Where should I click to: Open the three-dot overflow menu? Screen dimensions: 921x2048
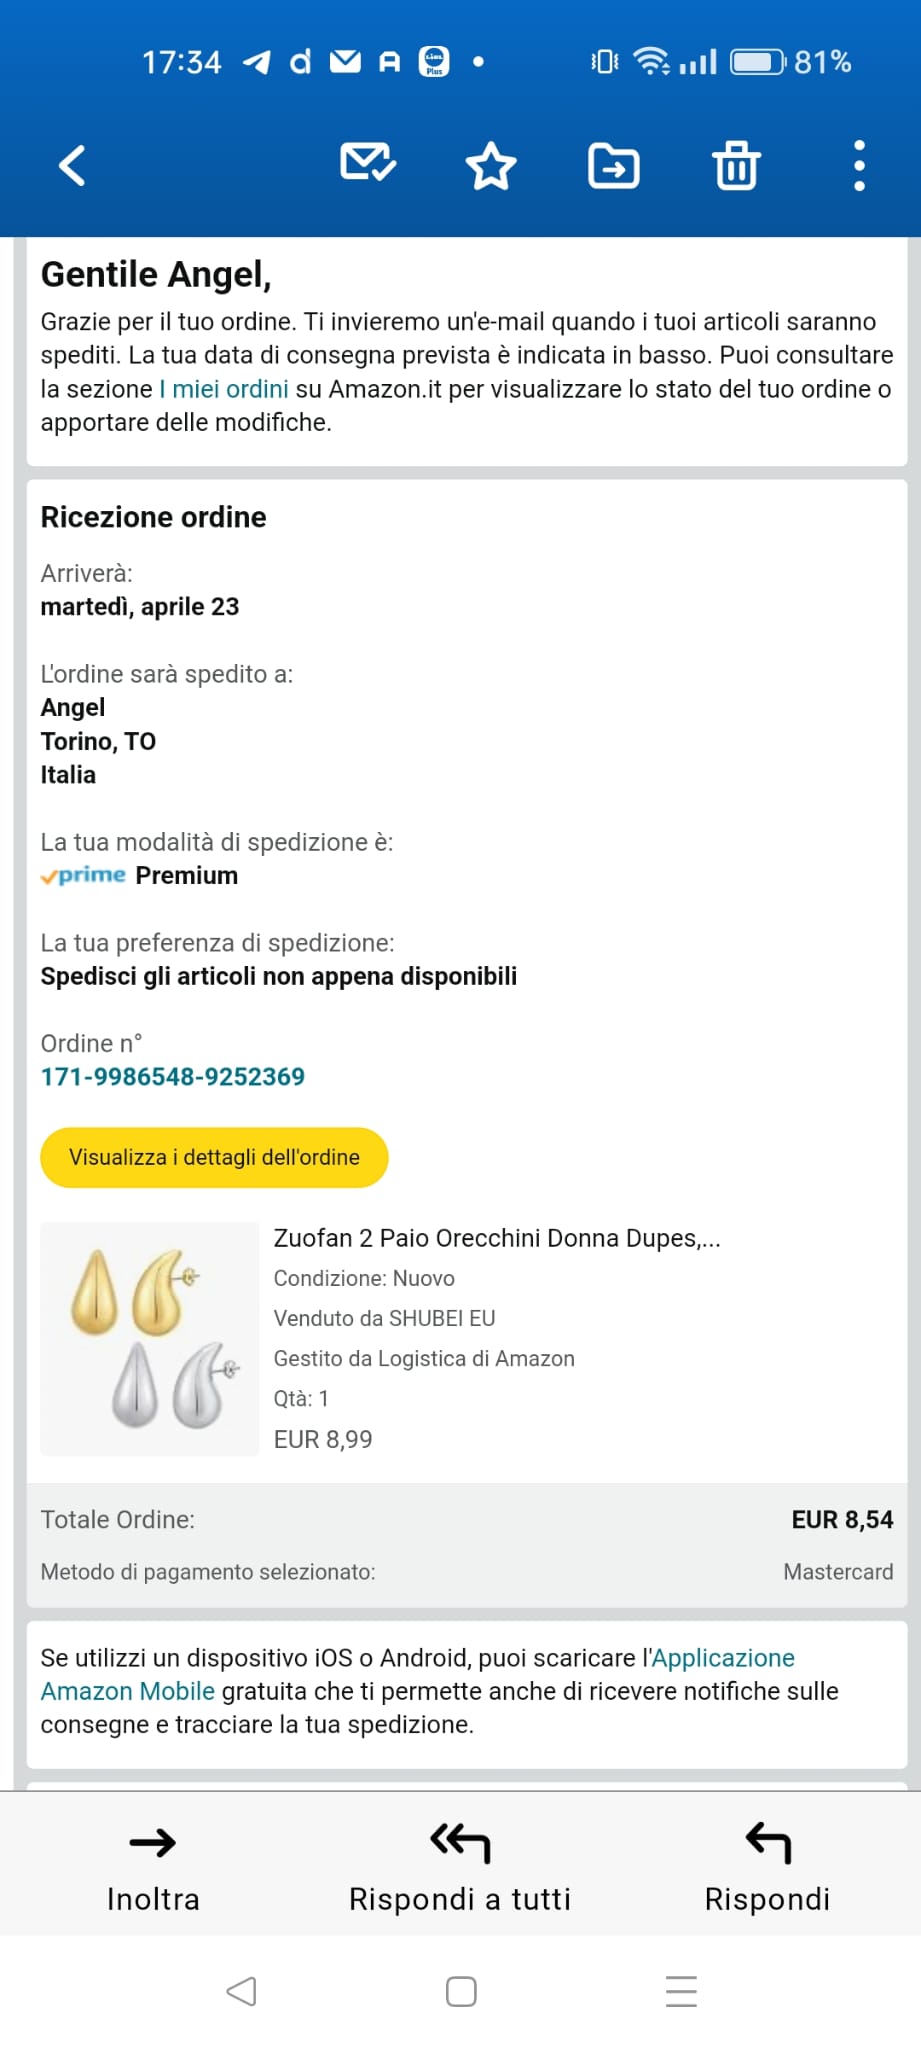859,165
